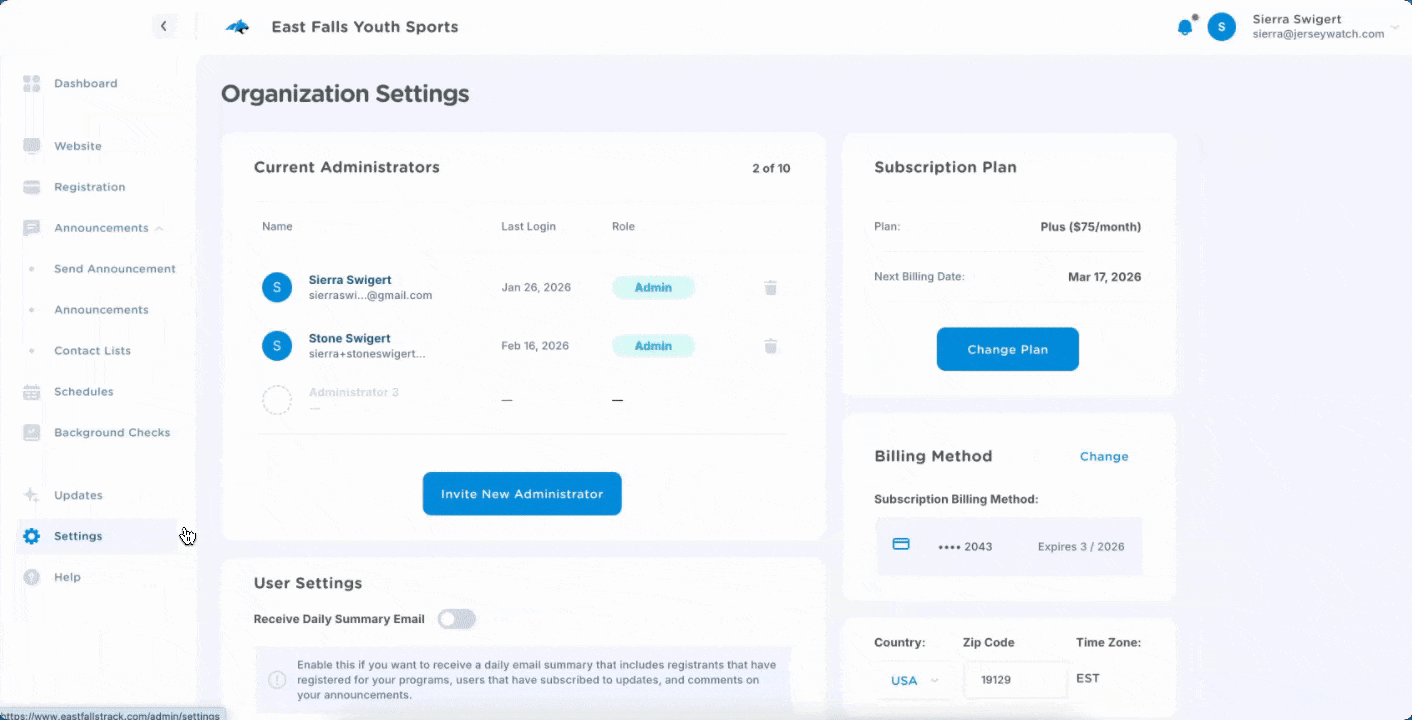The height and width of the screenshot is (720, 1412).
Task: Click the Help question mark icon
Action: pyautogui.click(x=32, y=577)
